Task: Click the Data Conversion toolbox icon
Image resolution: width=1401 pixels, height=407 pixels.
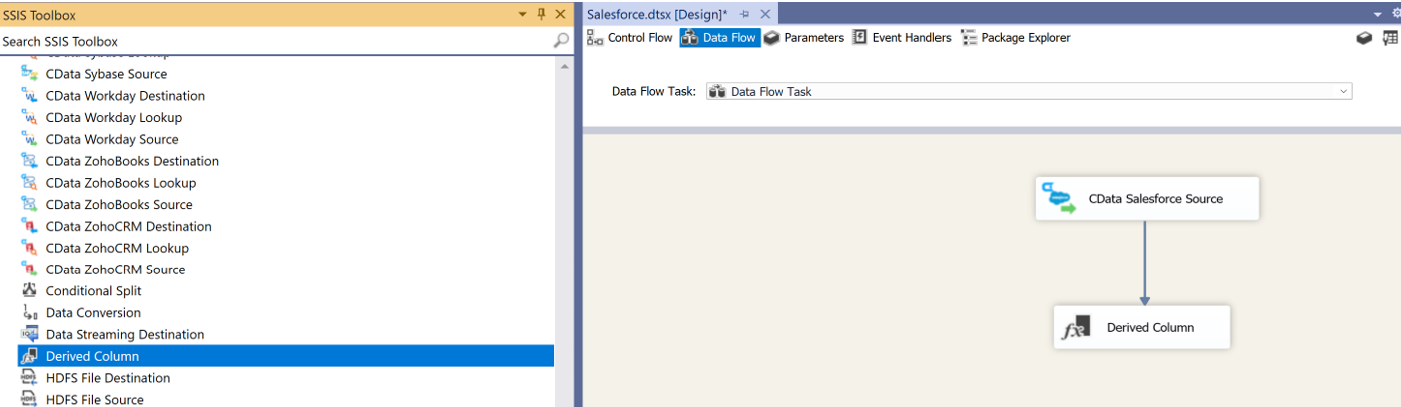Action: [29, 313]
